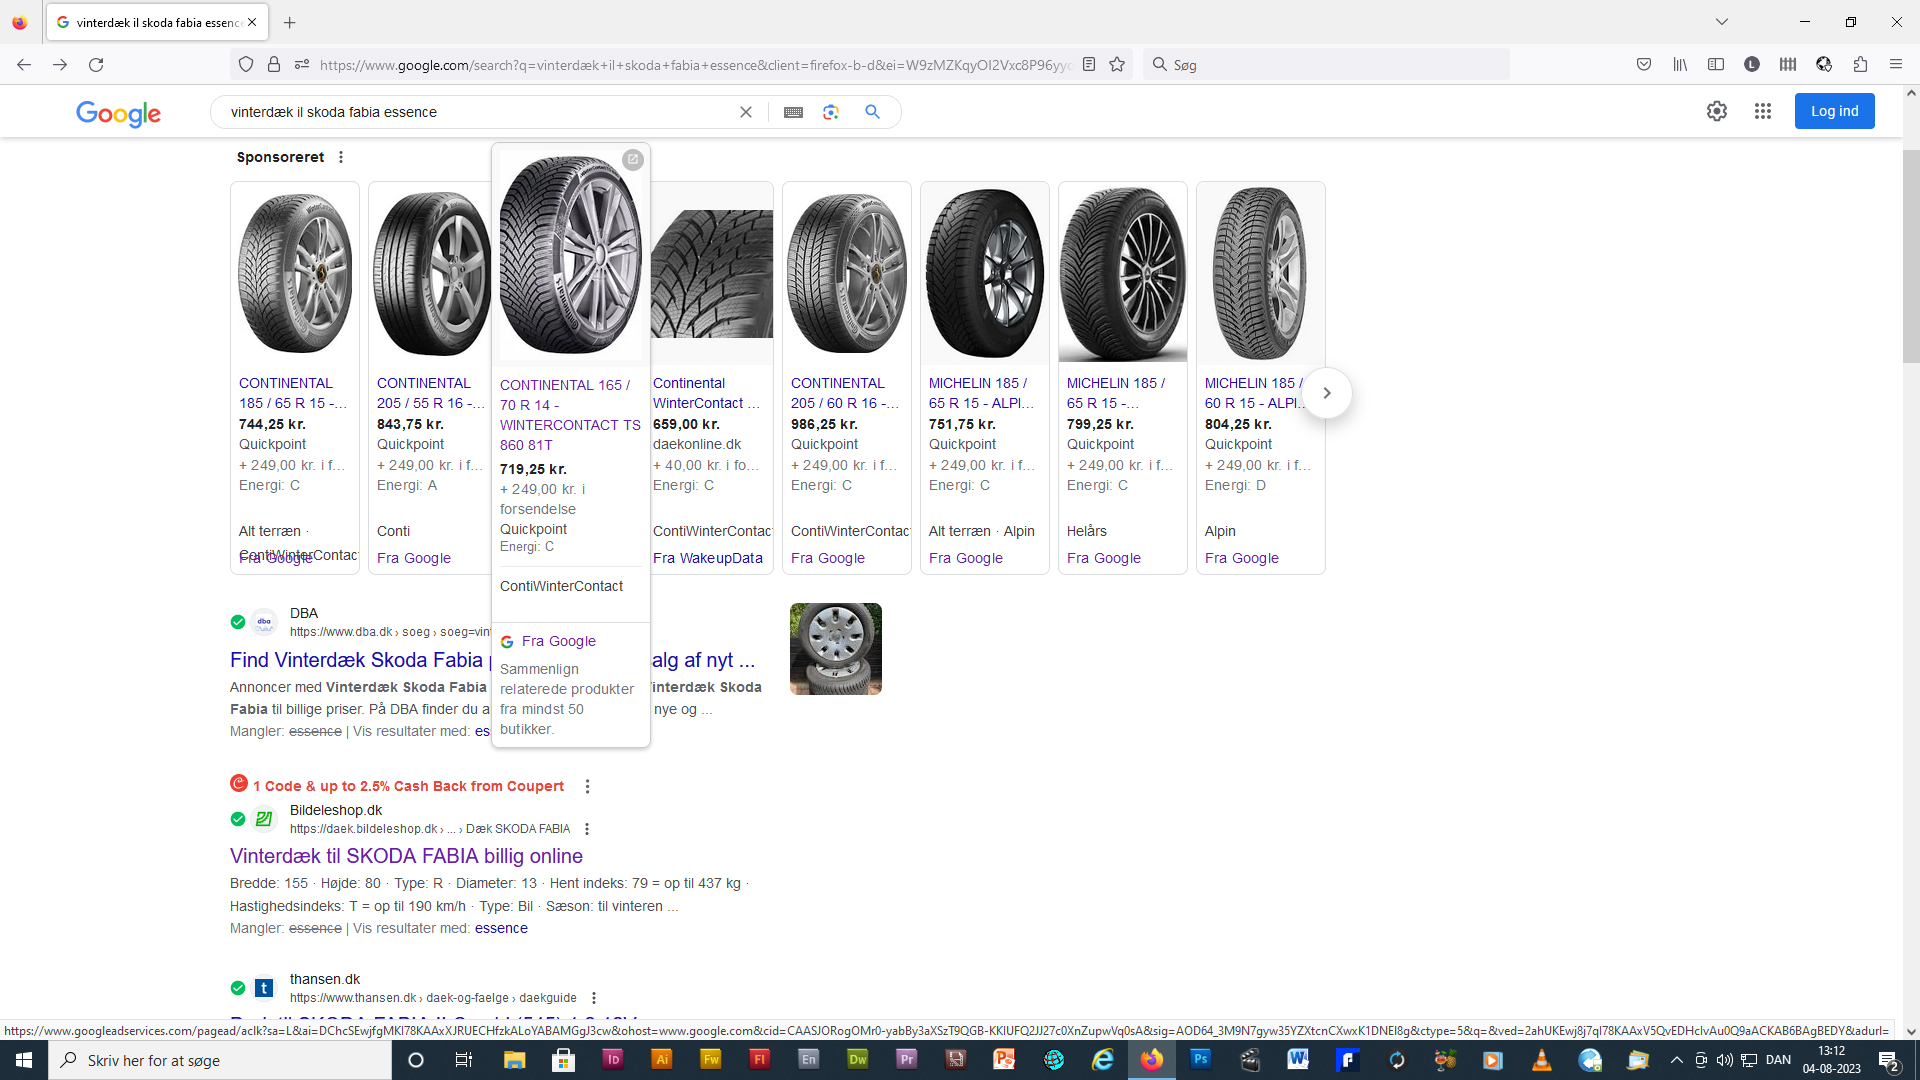Image resolution: width=1920 pixels, height=1080 pixels.
Task: Close the vinterdæk search tab
Action: 252,22
